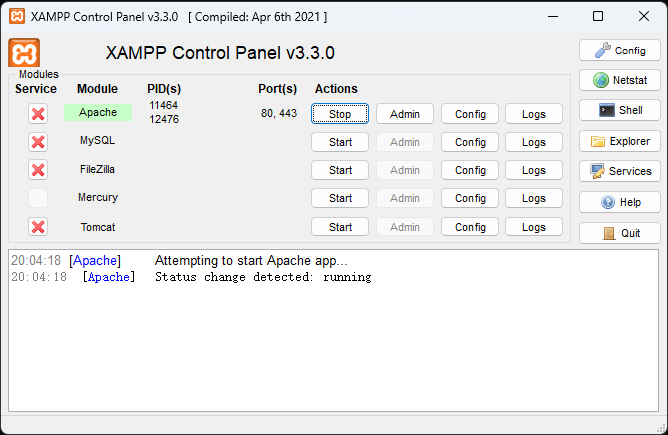Click the Service column header

point(36,89)
